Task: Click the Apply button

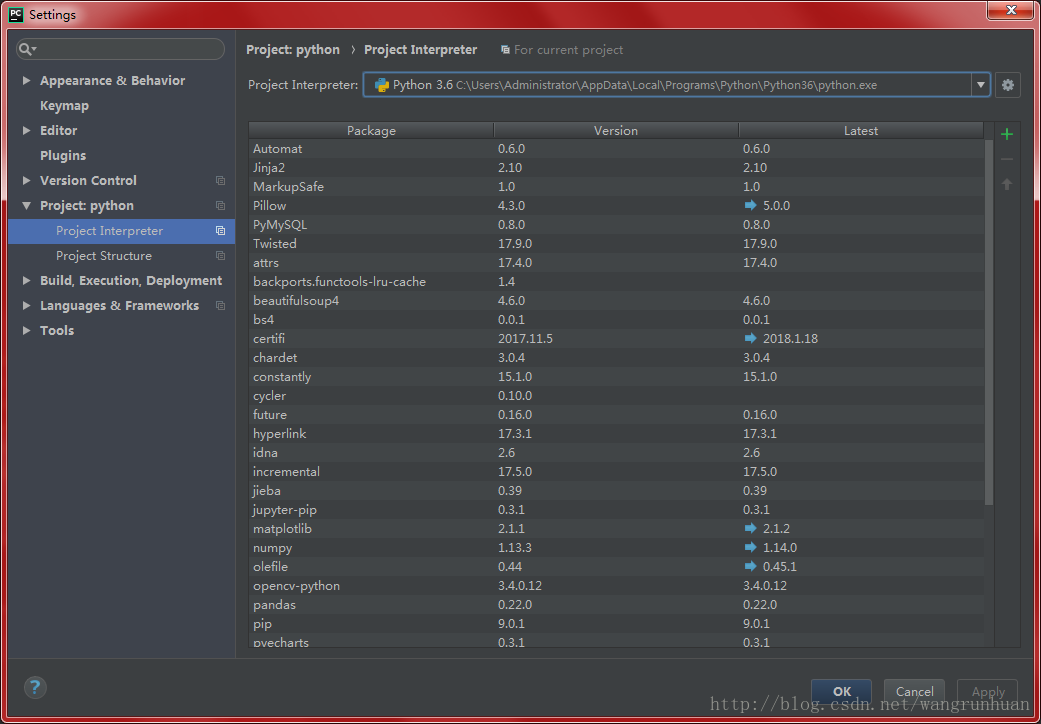Action: 987,691
